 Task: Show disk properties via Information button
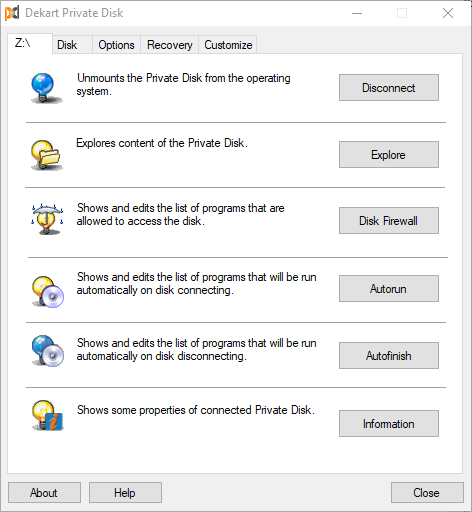389,424
